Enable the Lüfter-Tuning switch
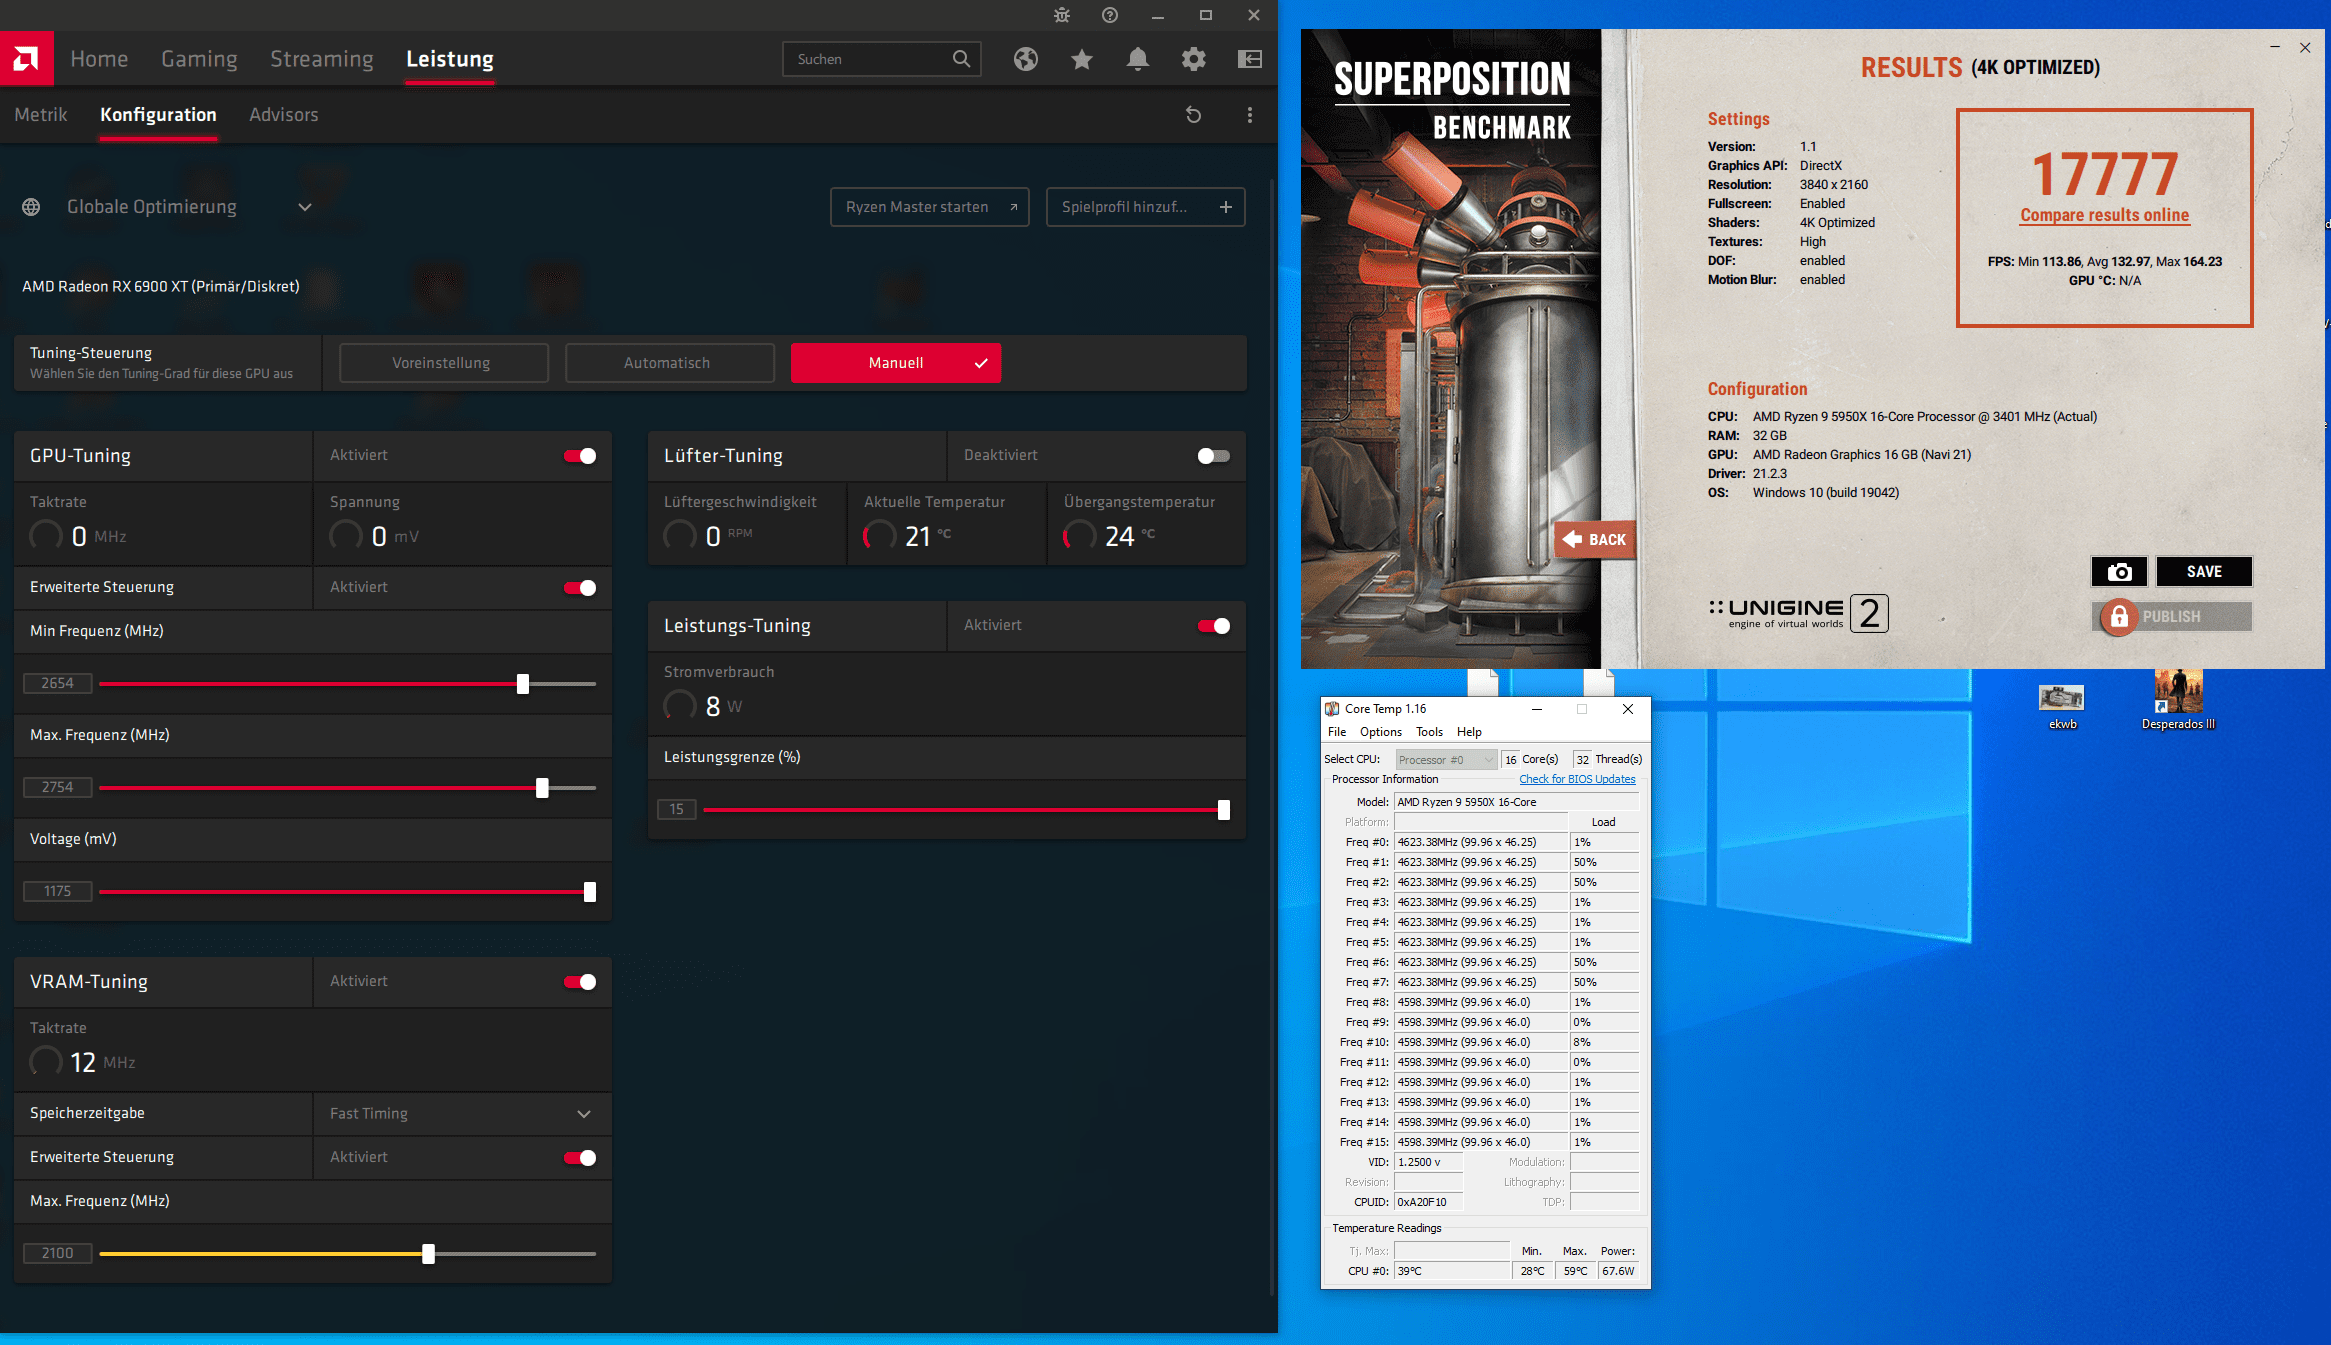Screen dimensions: 2331x1345 (1214, 456)
